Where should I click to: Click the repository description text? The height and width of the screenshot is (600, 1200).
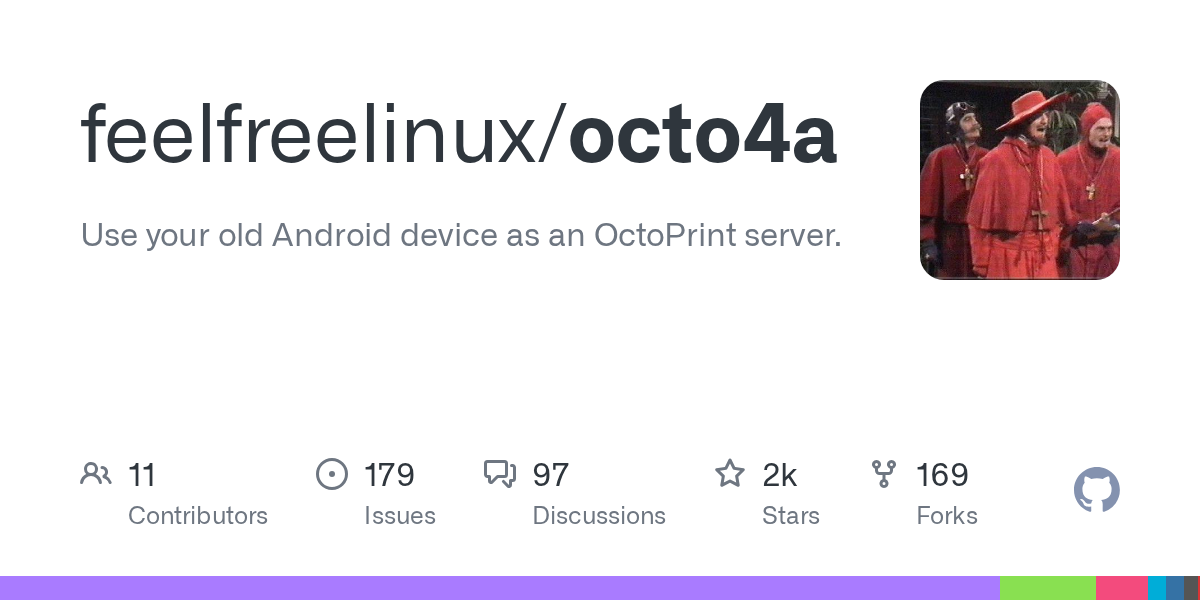click(461, 236)
